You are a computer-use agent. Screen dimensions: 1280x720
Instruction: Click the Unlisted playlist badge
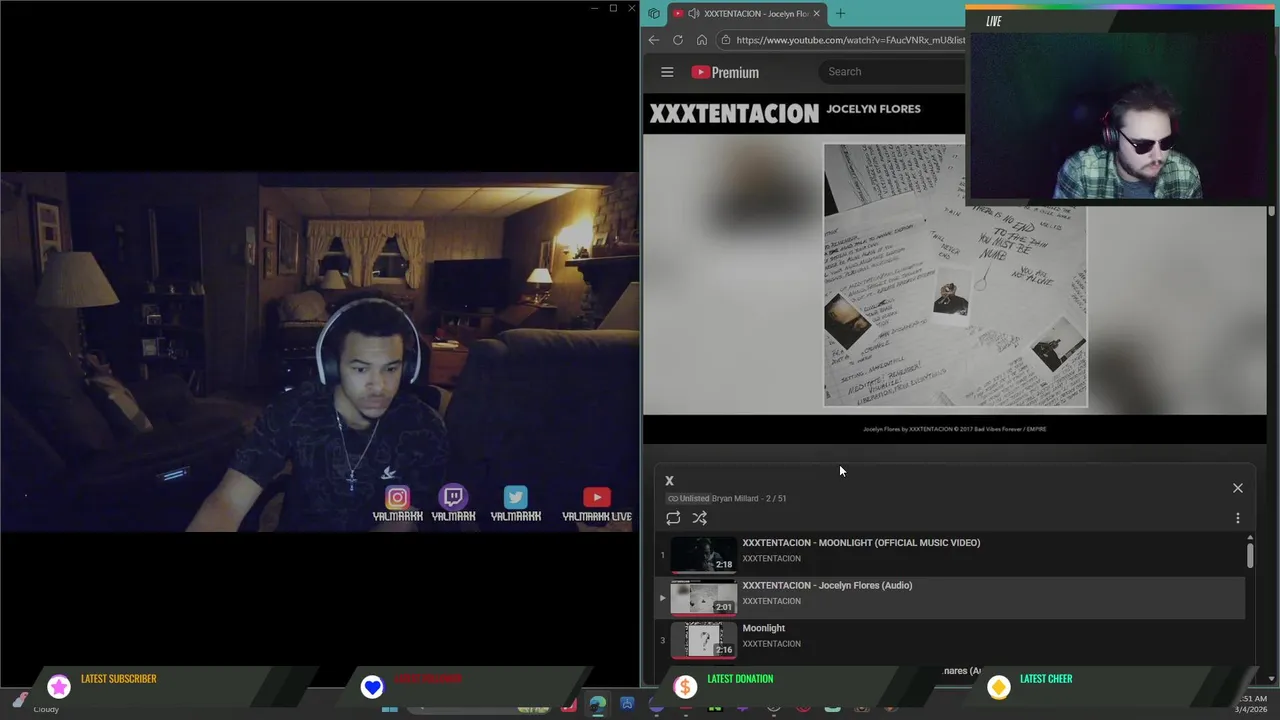pyautogui.click(x=688, y=498)
